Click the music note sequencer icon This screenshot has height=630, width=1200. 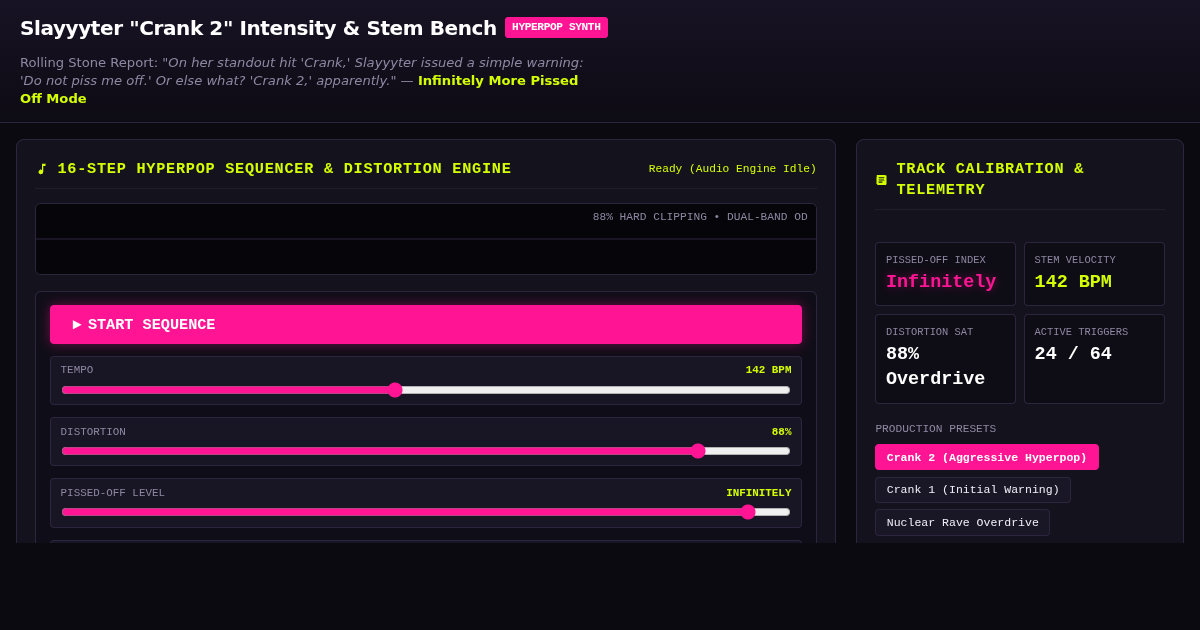coord(42,169)
